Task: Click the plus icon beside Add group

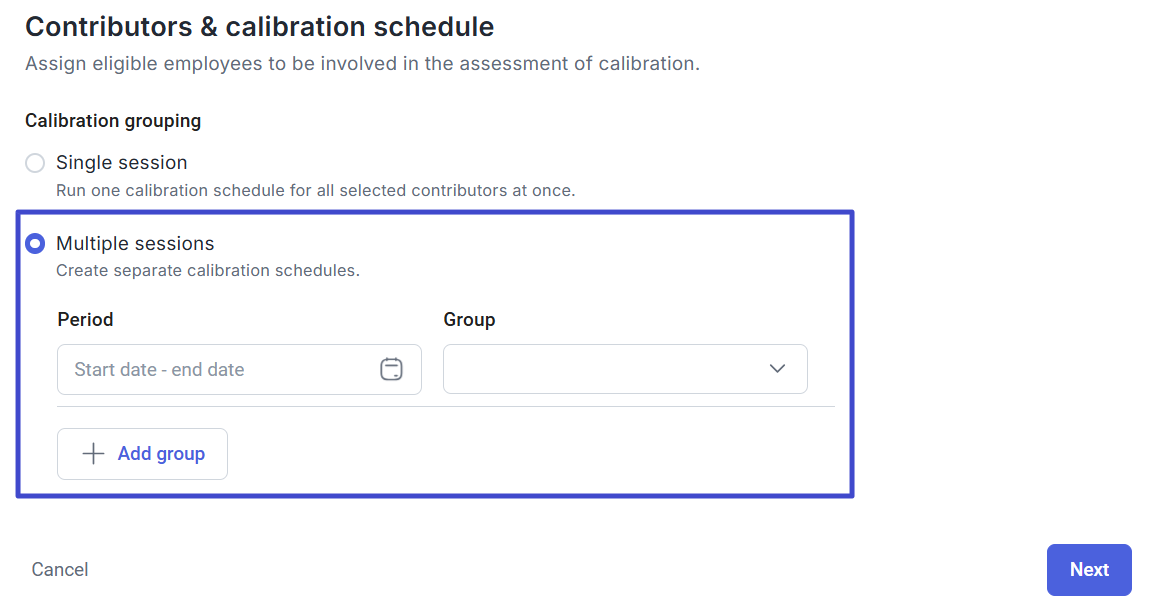Action: [x=93, y=454]
